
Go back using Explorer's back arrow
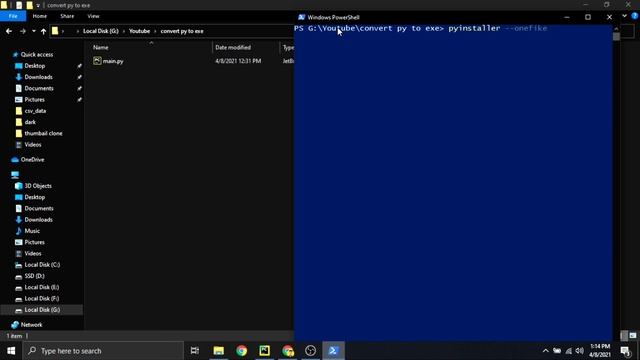pyautogui.click(x=9, y=31)
